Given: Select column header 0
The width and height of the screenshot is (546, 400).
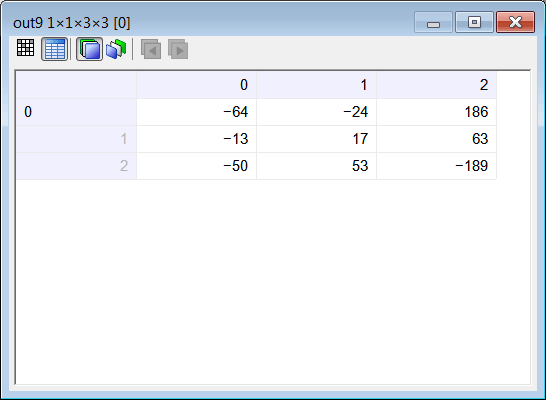Looking at the screenshot, I should point(196,85).
